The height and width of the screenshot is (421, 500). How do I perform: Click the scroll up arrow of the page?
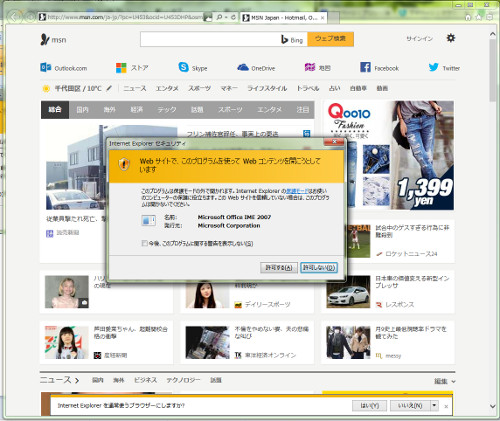[493, 34]
